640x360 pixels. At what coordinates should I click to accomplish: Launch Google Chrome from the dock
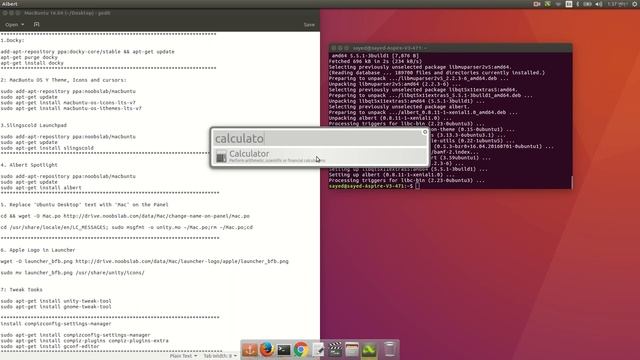(301, 350)
